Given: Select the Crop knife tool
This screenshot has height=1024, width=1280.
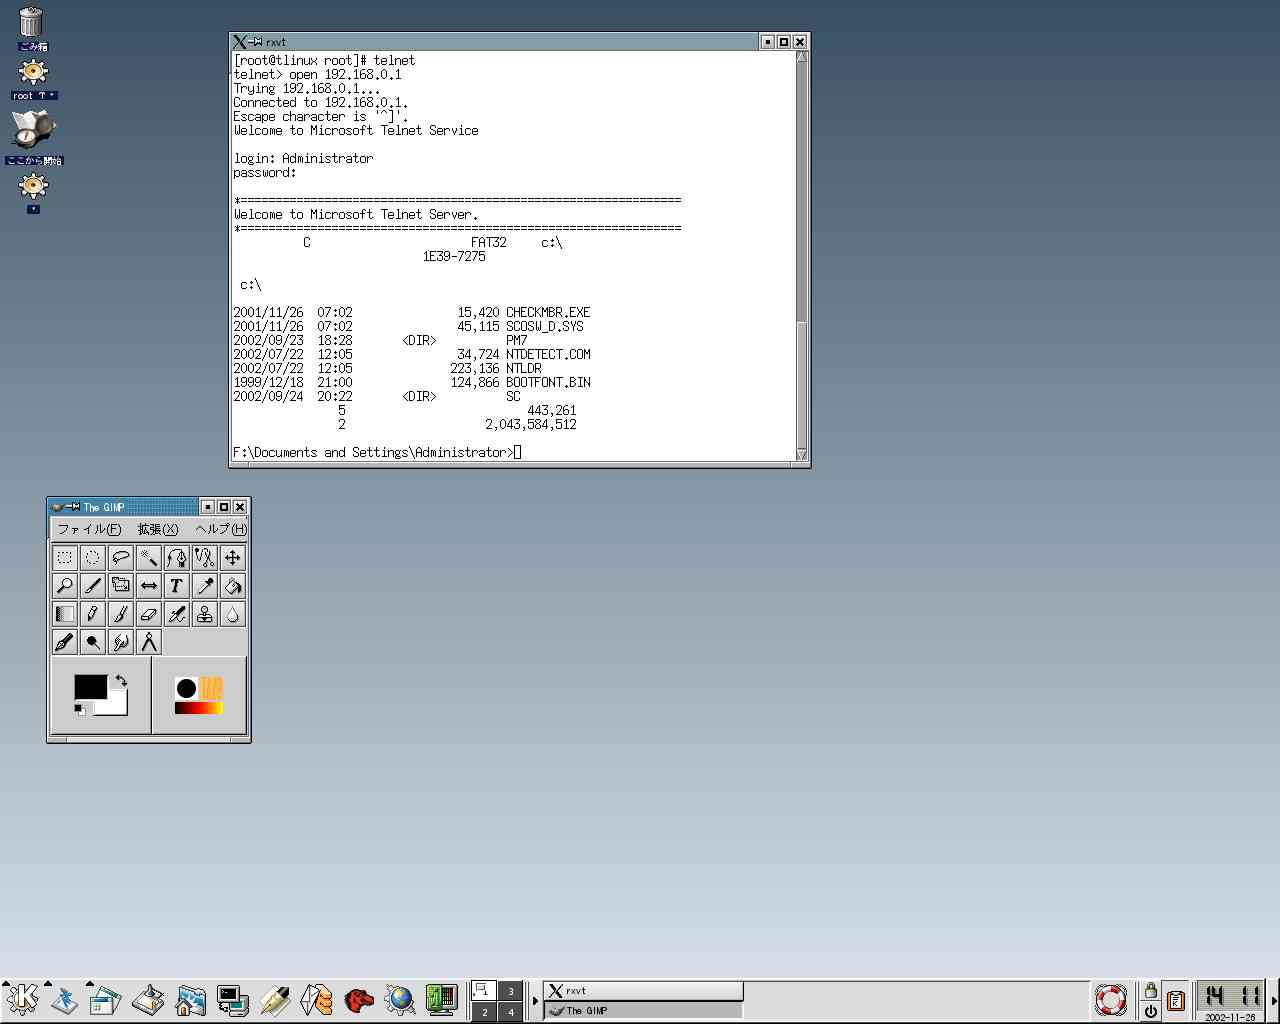Looking at the screenshot, I should (93, 586).
